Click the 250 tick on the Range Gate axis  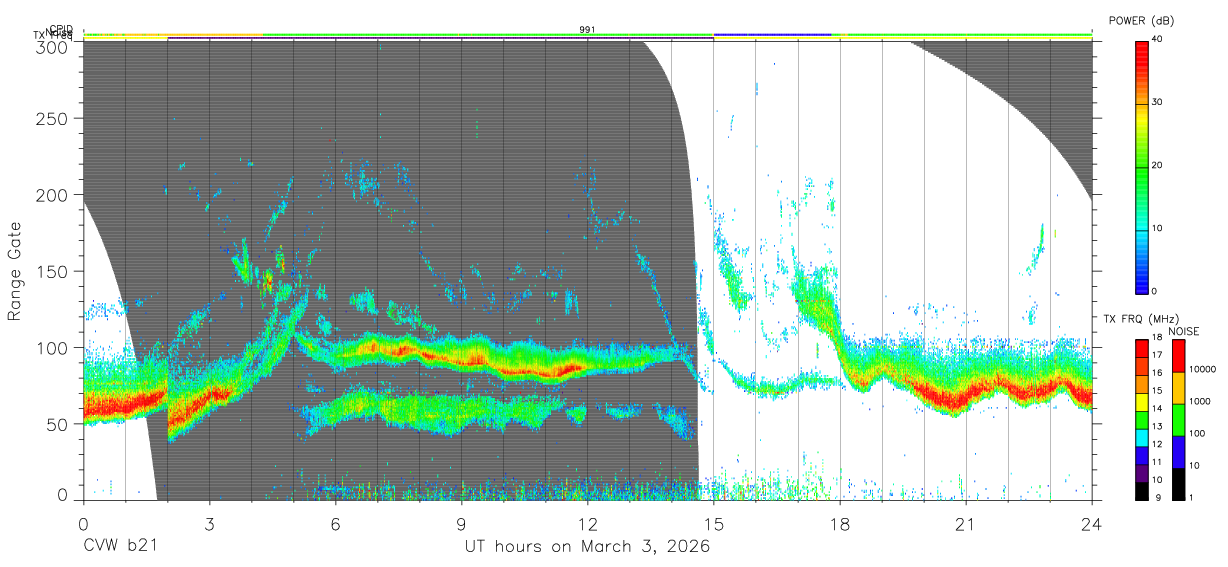pos(53,119)
